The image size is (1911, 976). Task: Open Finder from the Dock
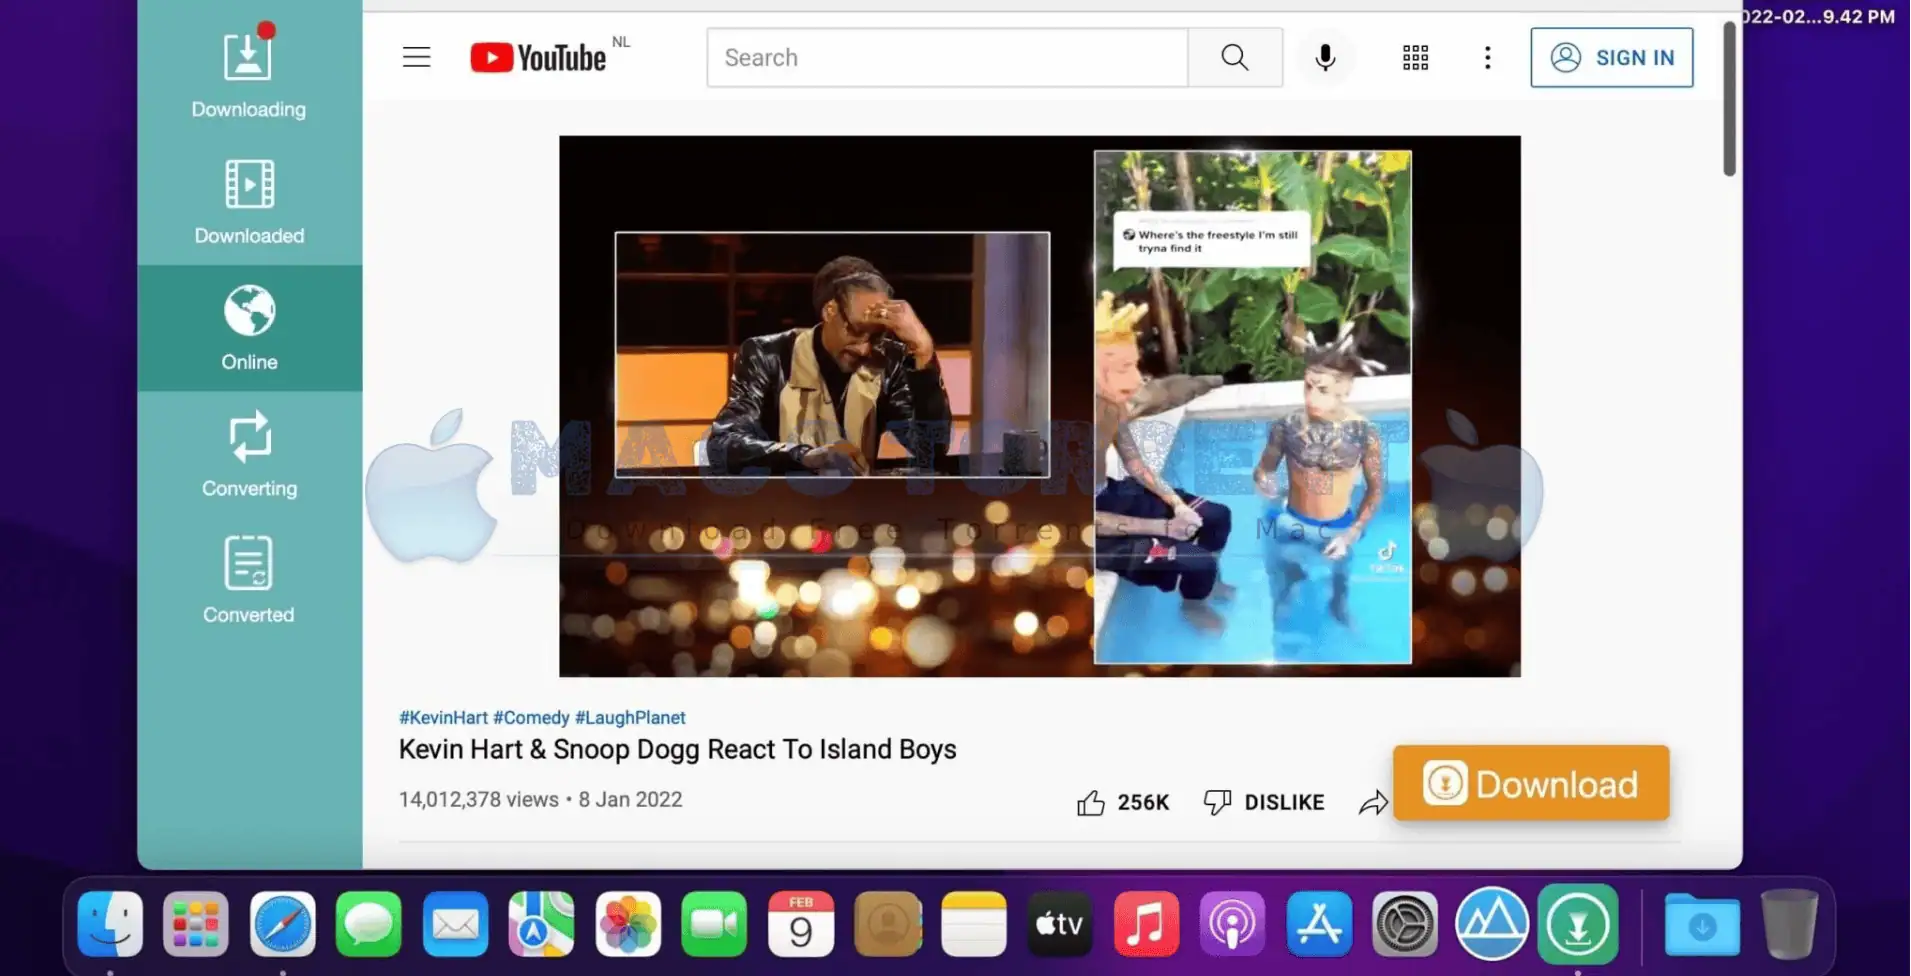(x=110, y=923)
